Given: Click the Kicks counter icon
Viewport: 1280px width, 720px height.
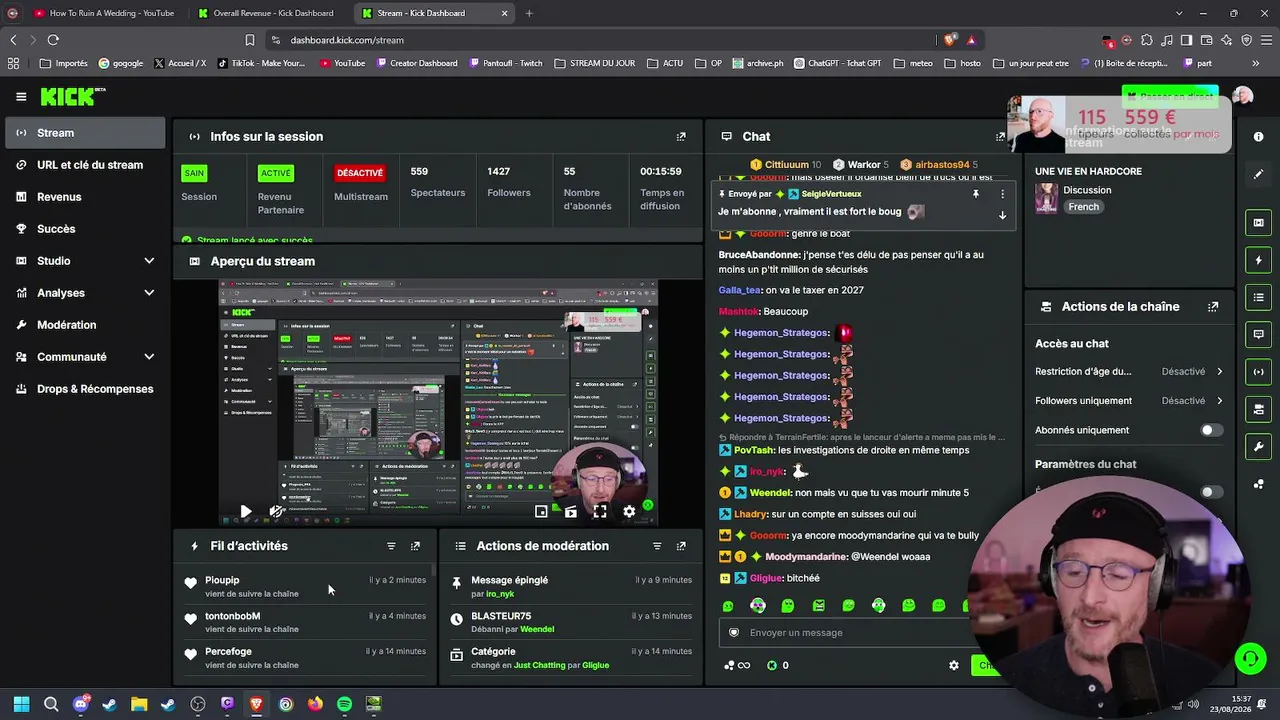Looking at the screenshot, I should click(772, 665).
